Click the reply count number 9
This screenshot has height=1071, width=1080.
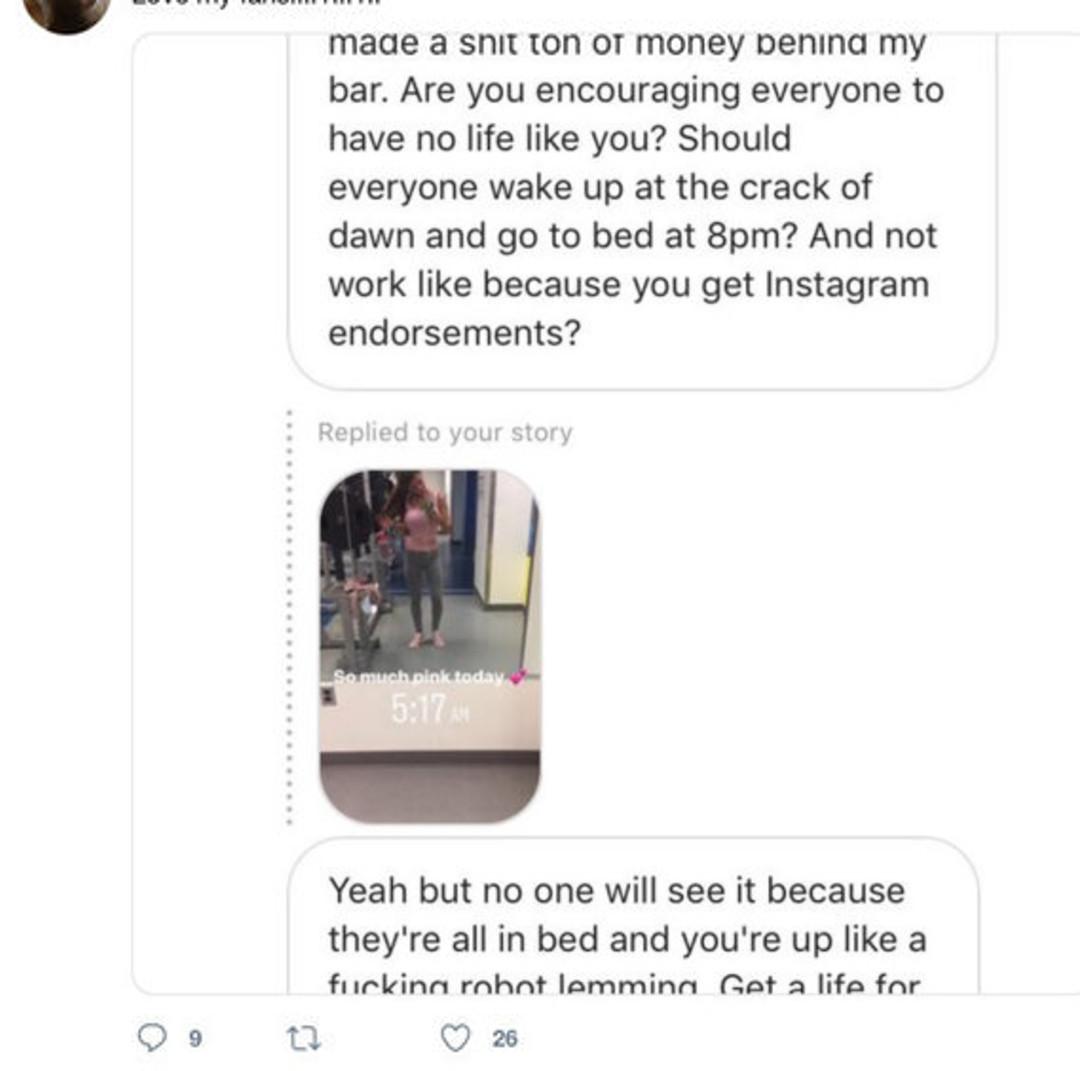pos(196,1039)
